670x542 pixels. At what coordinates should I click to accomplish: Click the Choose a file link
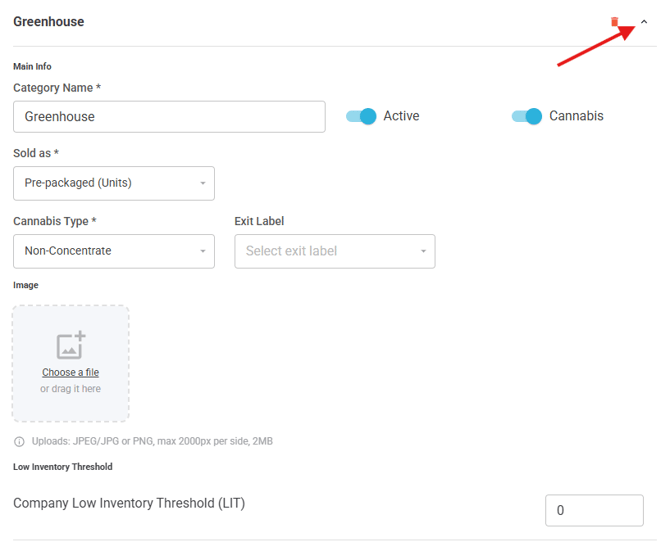(x=70, y=372)
